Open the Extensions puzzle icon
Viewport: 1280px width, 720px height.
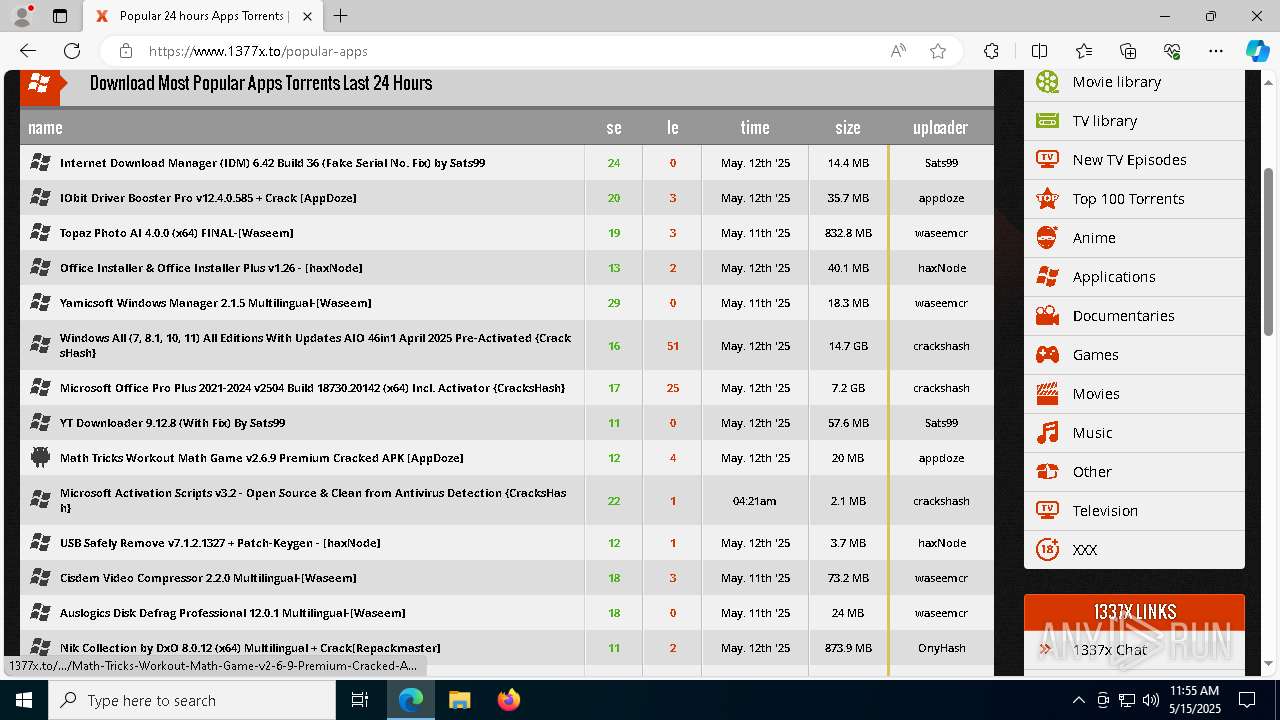pyautogui.click(x=991, y=51)
